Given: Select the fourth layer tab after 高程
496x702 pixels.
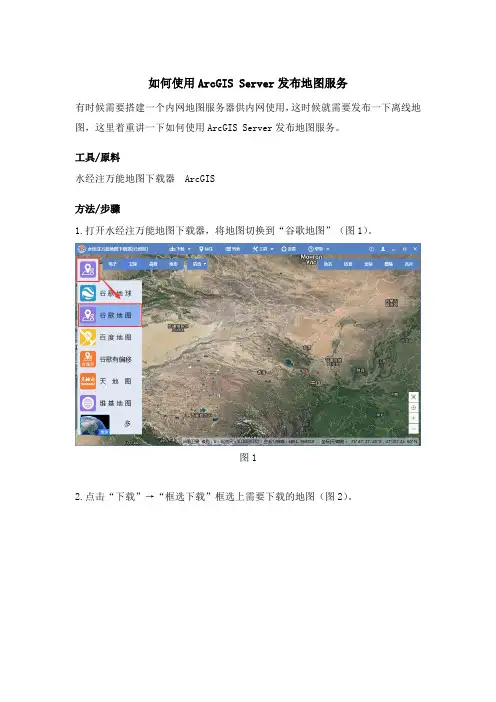Looking at the screenshot, I should [x=173, y=264].
